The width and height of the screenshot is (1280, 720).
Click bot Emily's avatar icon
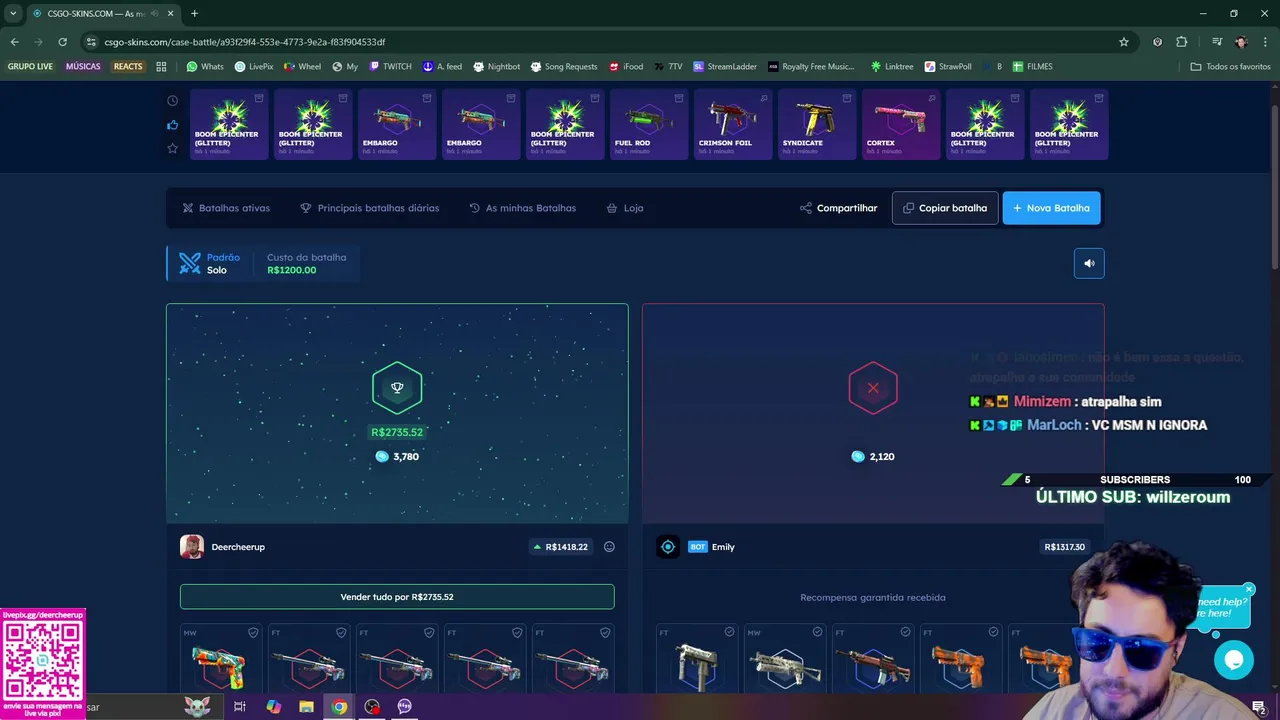[x=668, y=547]
